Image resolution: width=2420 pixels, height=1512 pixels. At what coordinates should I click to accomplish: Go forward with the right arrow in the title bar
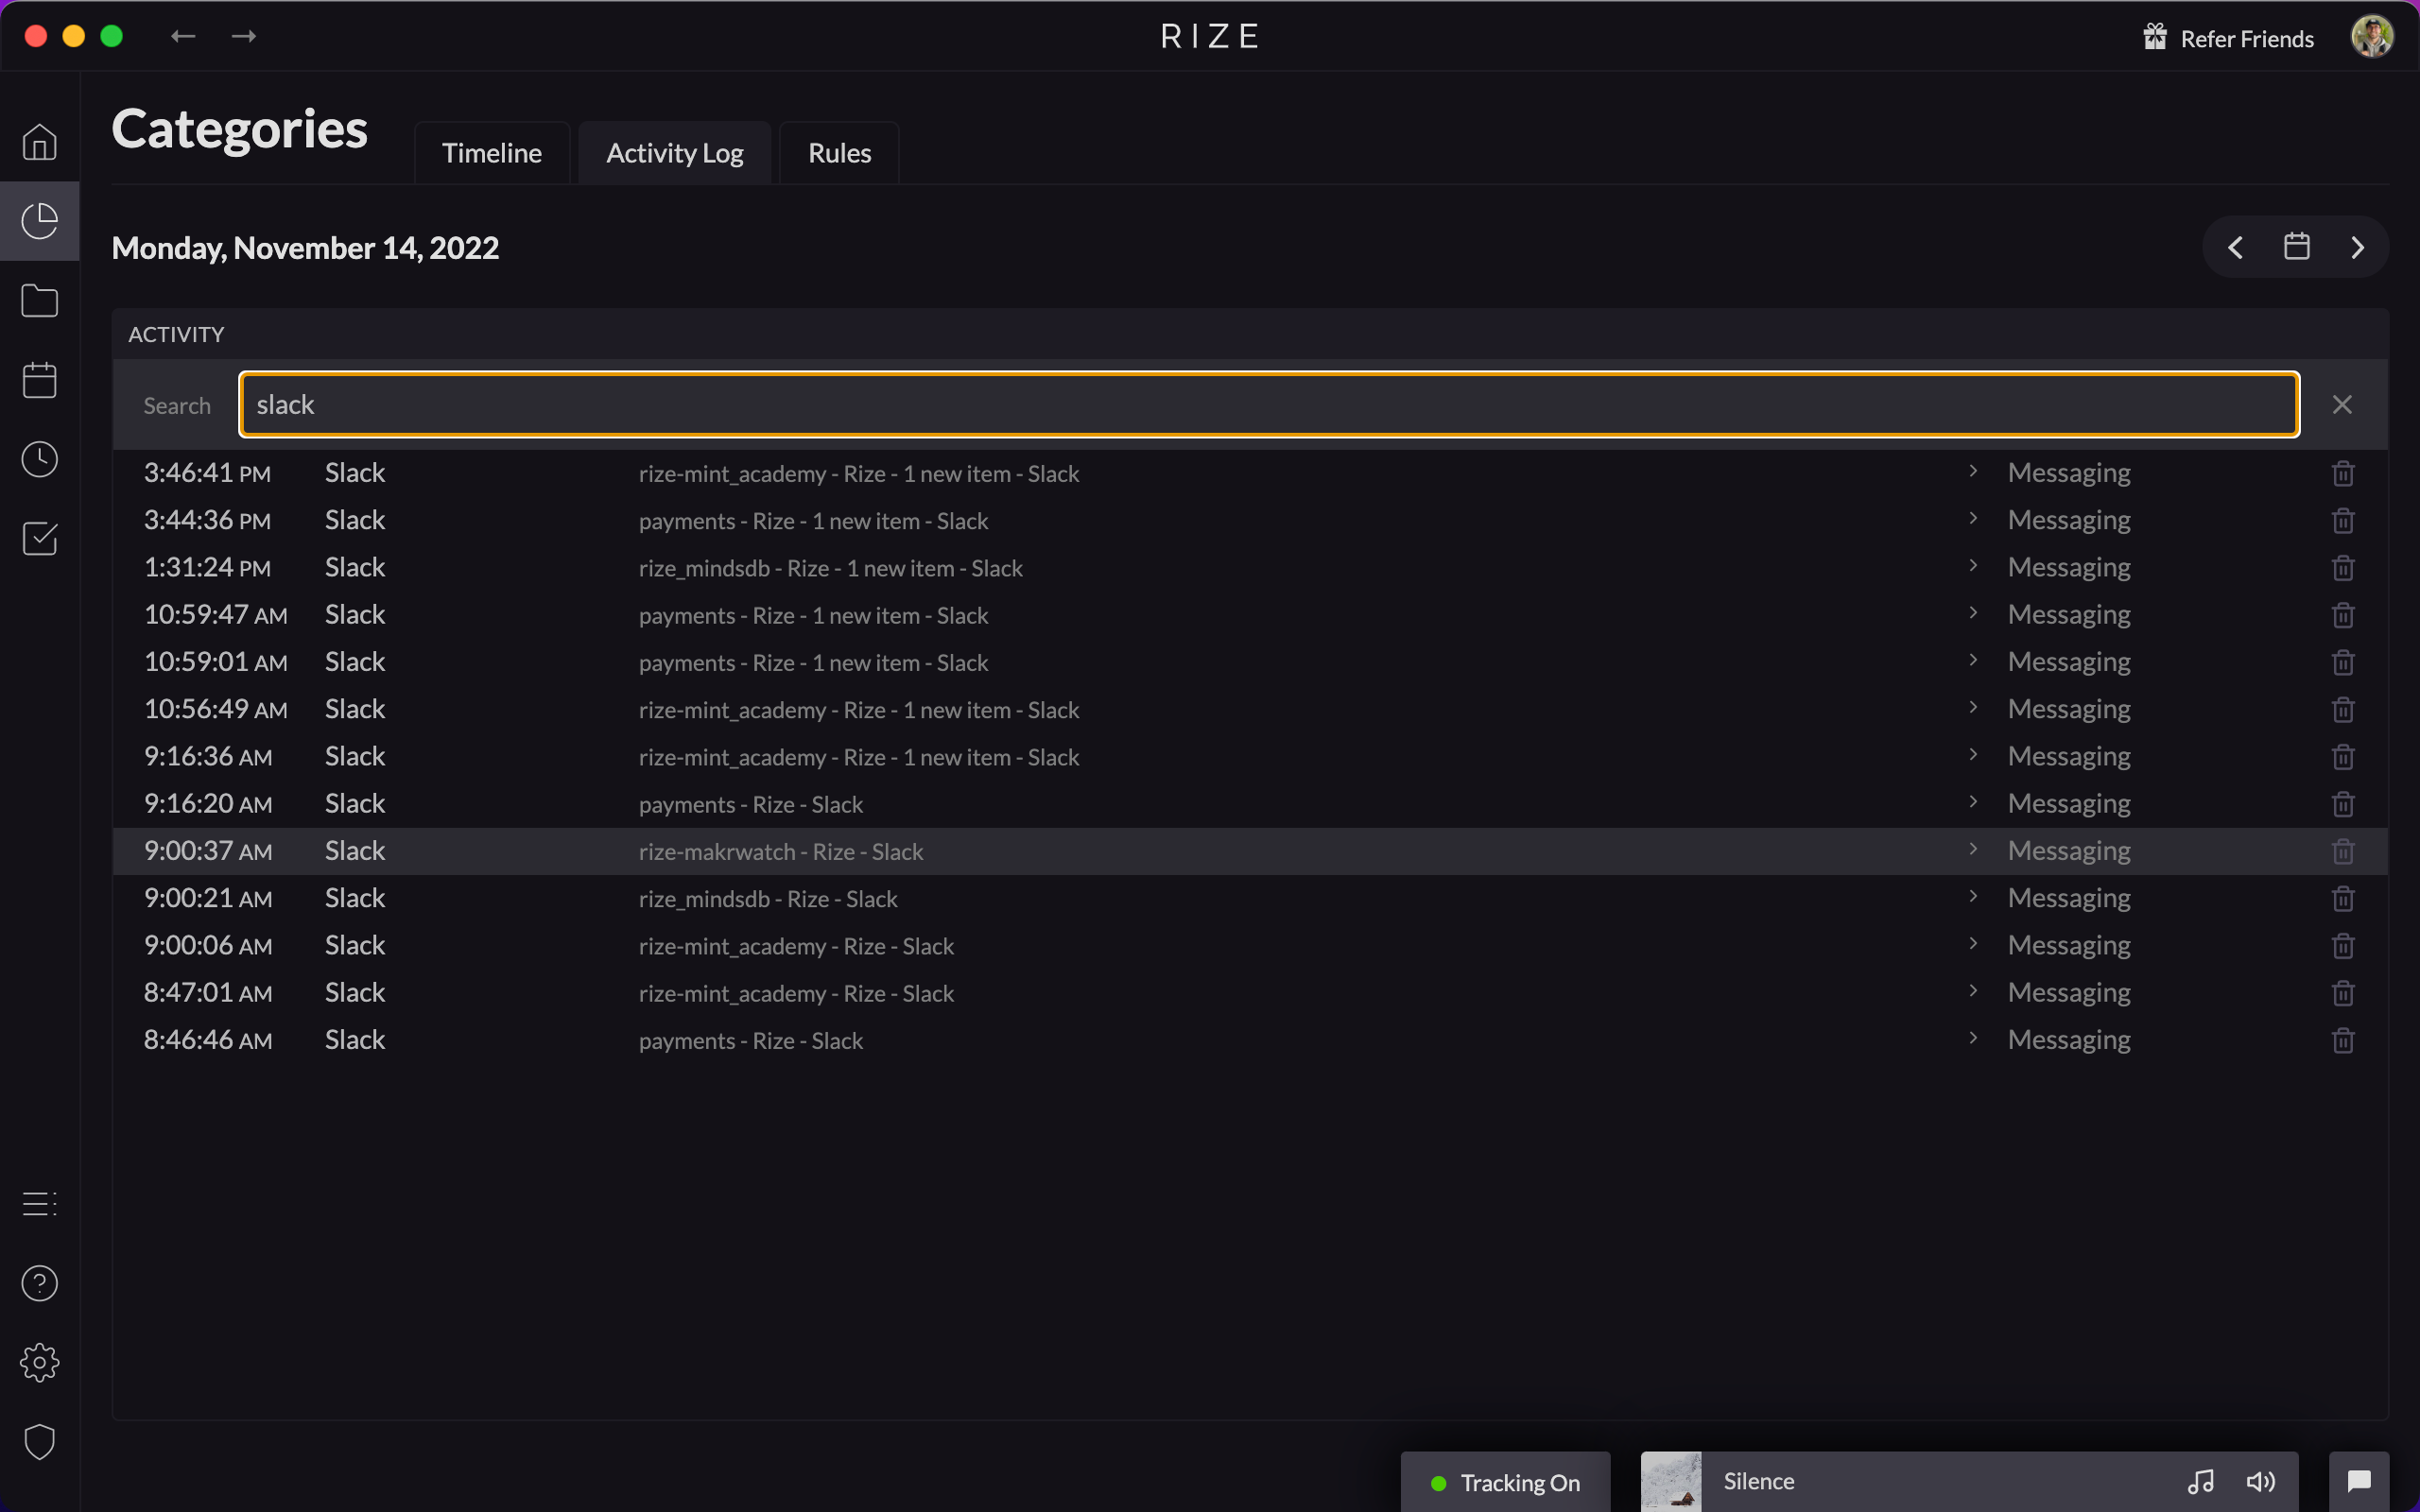(x=244, y=36)
